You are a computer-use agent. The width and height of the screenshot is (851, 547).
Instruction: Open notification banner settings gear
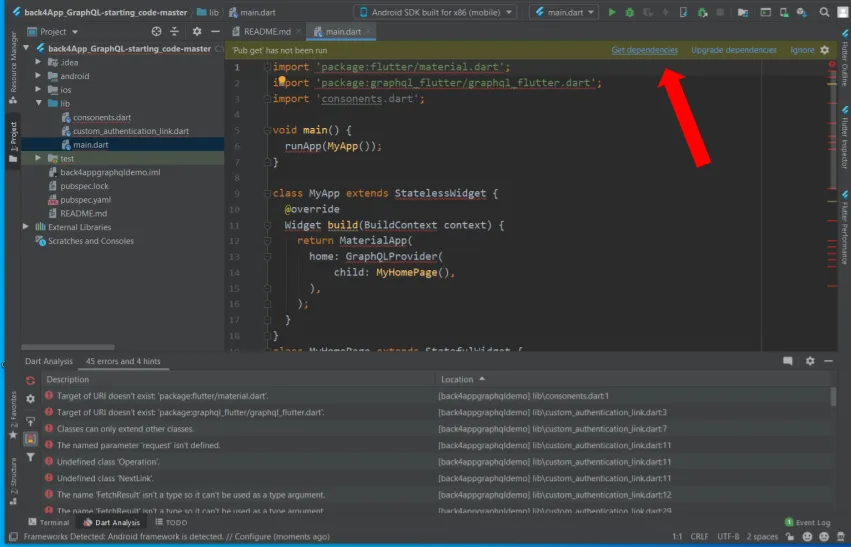(x=824, y=50)
